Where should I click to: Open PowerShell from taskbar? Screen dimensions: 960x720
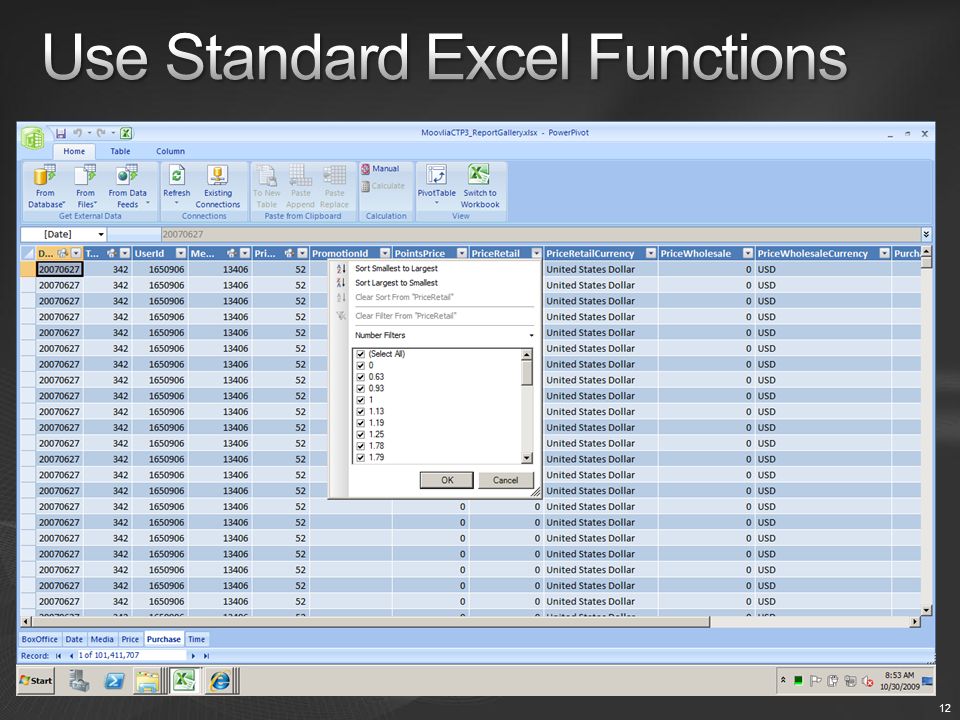click(114, 681)
